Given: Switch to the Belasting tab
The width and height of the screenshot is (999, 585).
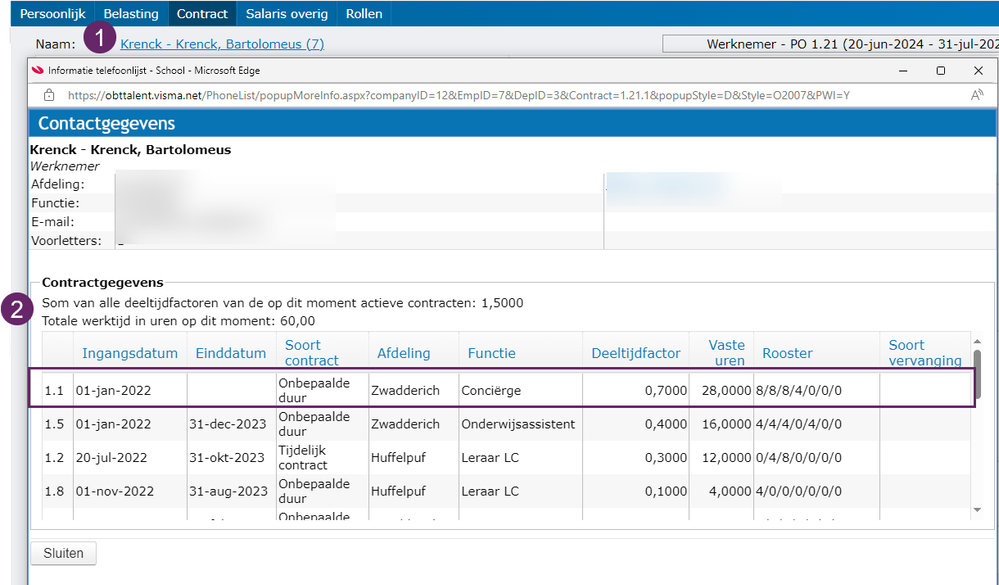Looking at the screenshot, I should (131, 13).
